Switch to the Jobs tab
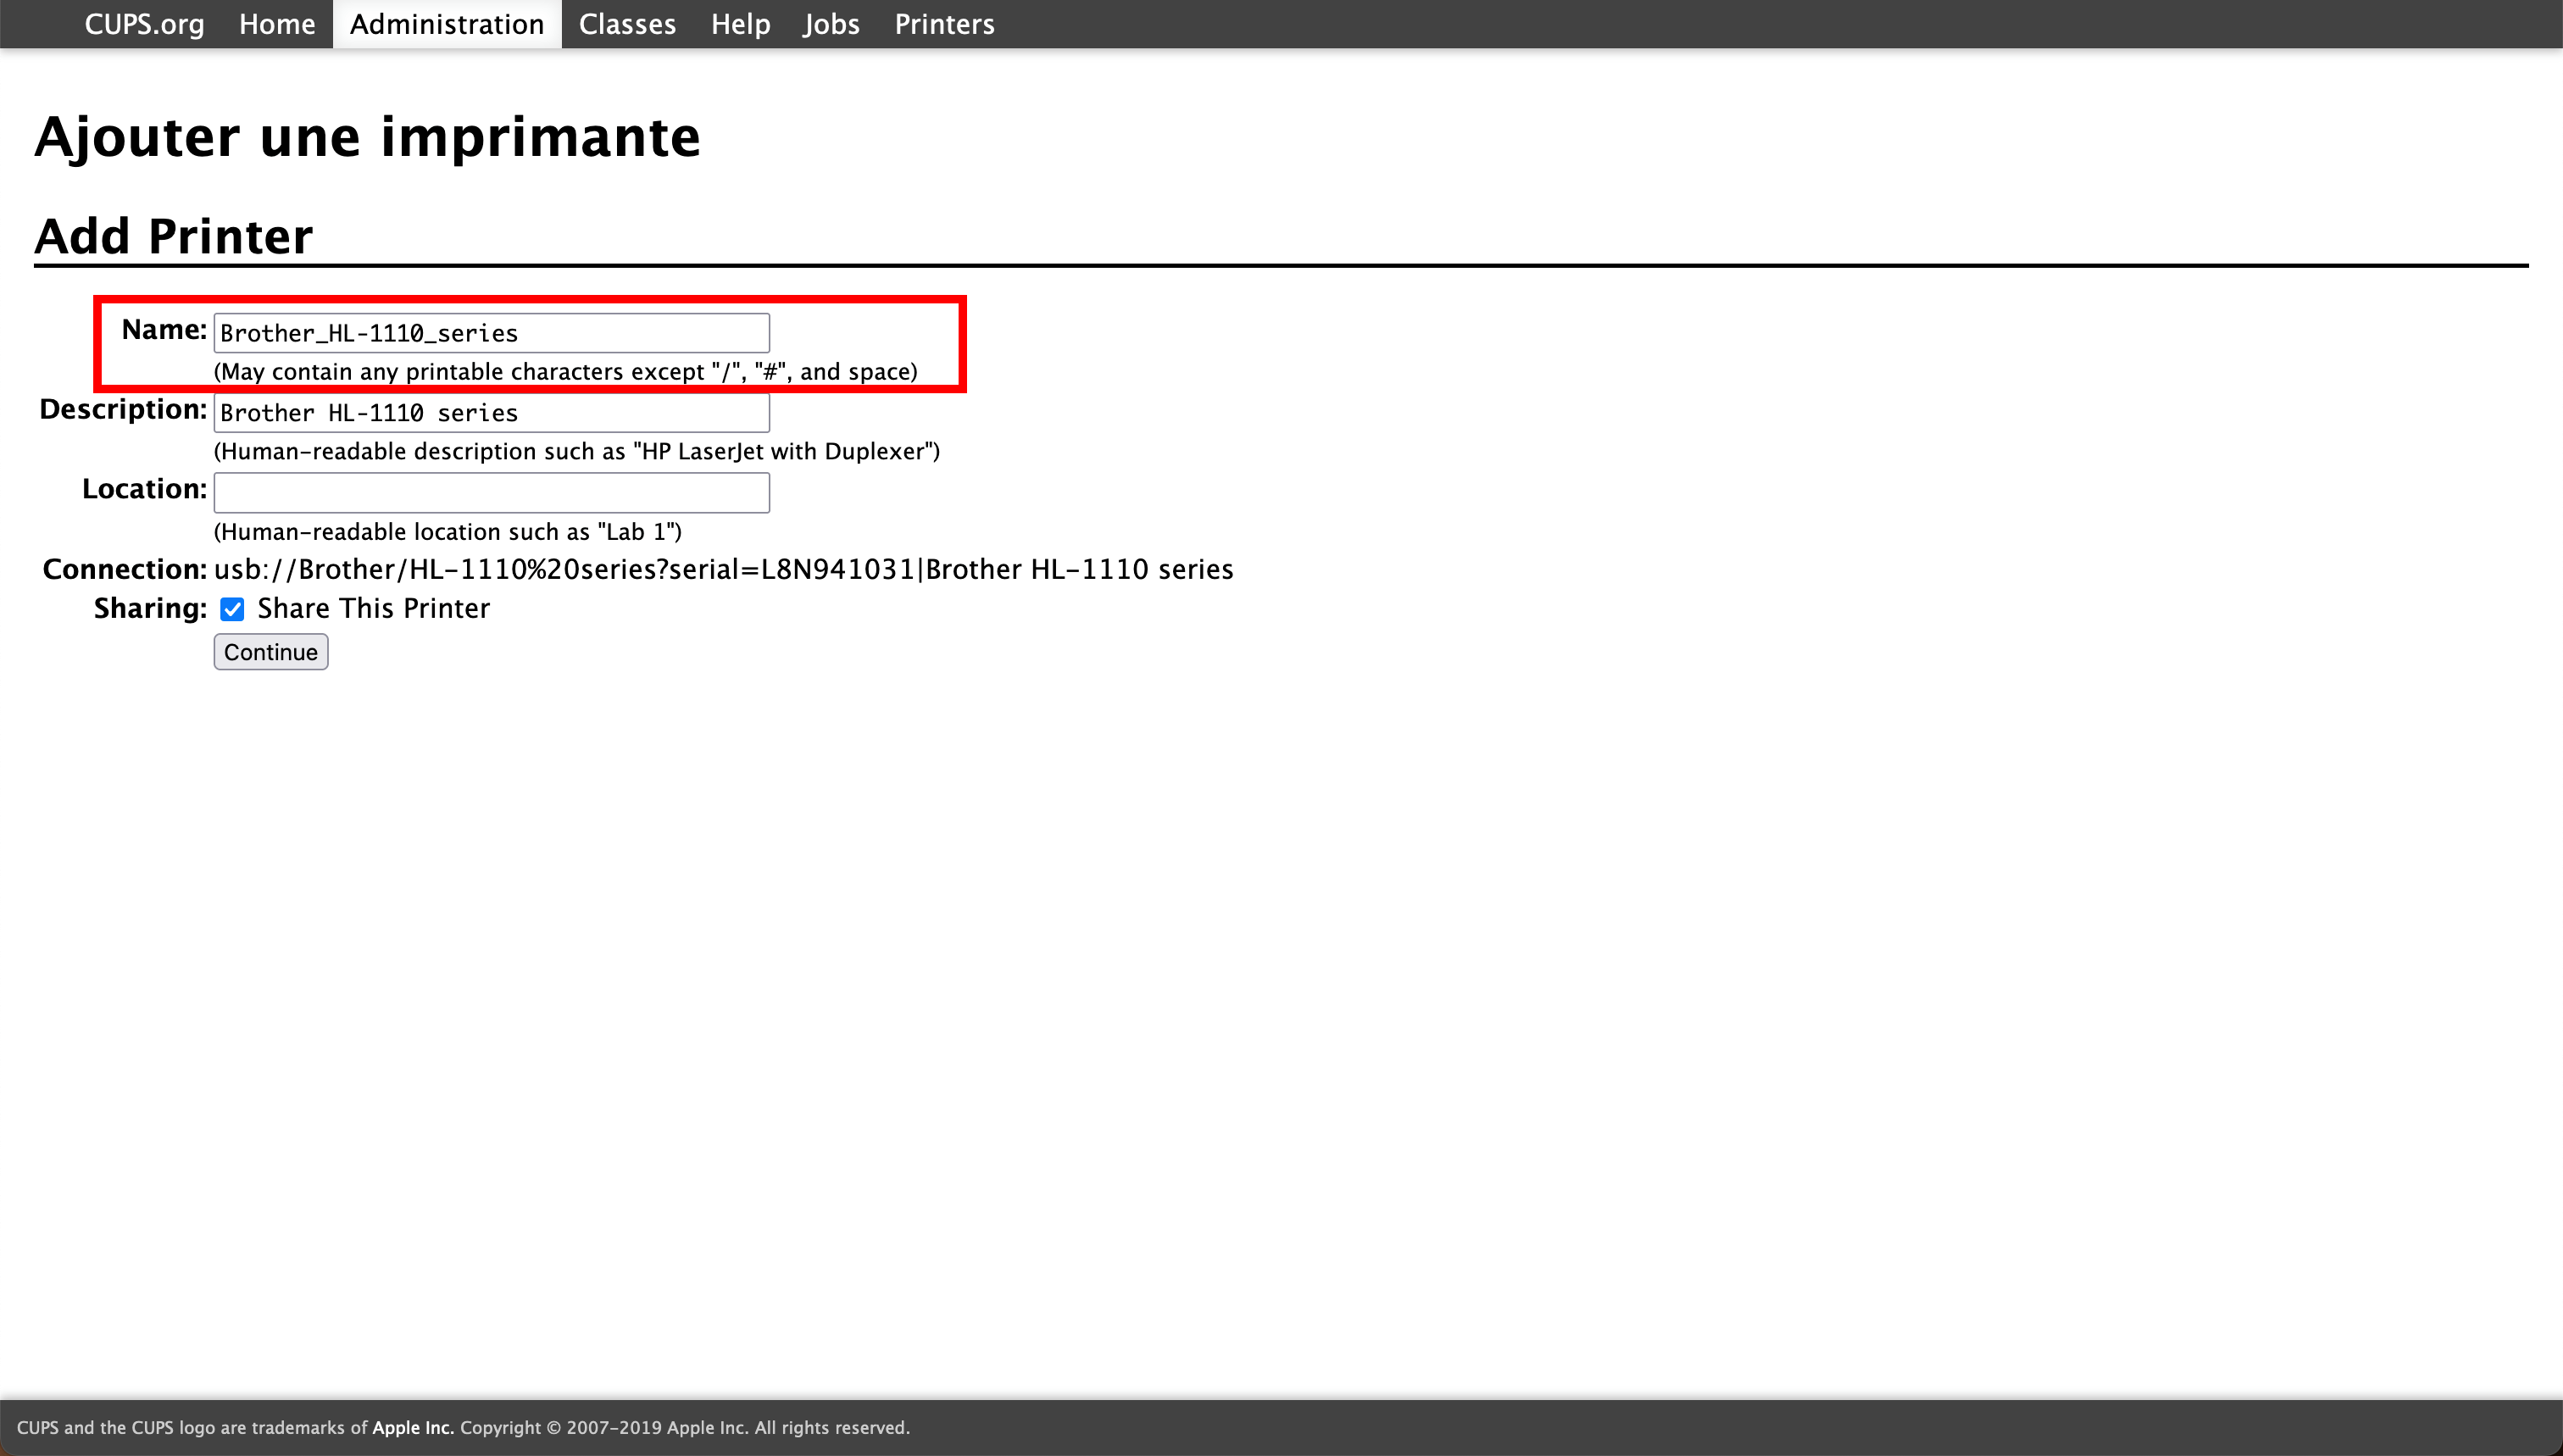Screen dimensions: 2563x1456 coord(831,24)
